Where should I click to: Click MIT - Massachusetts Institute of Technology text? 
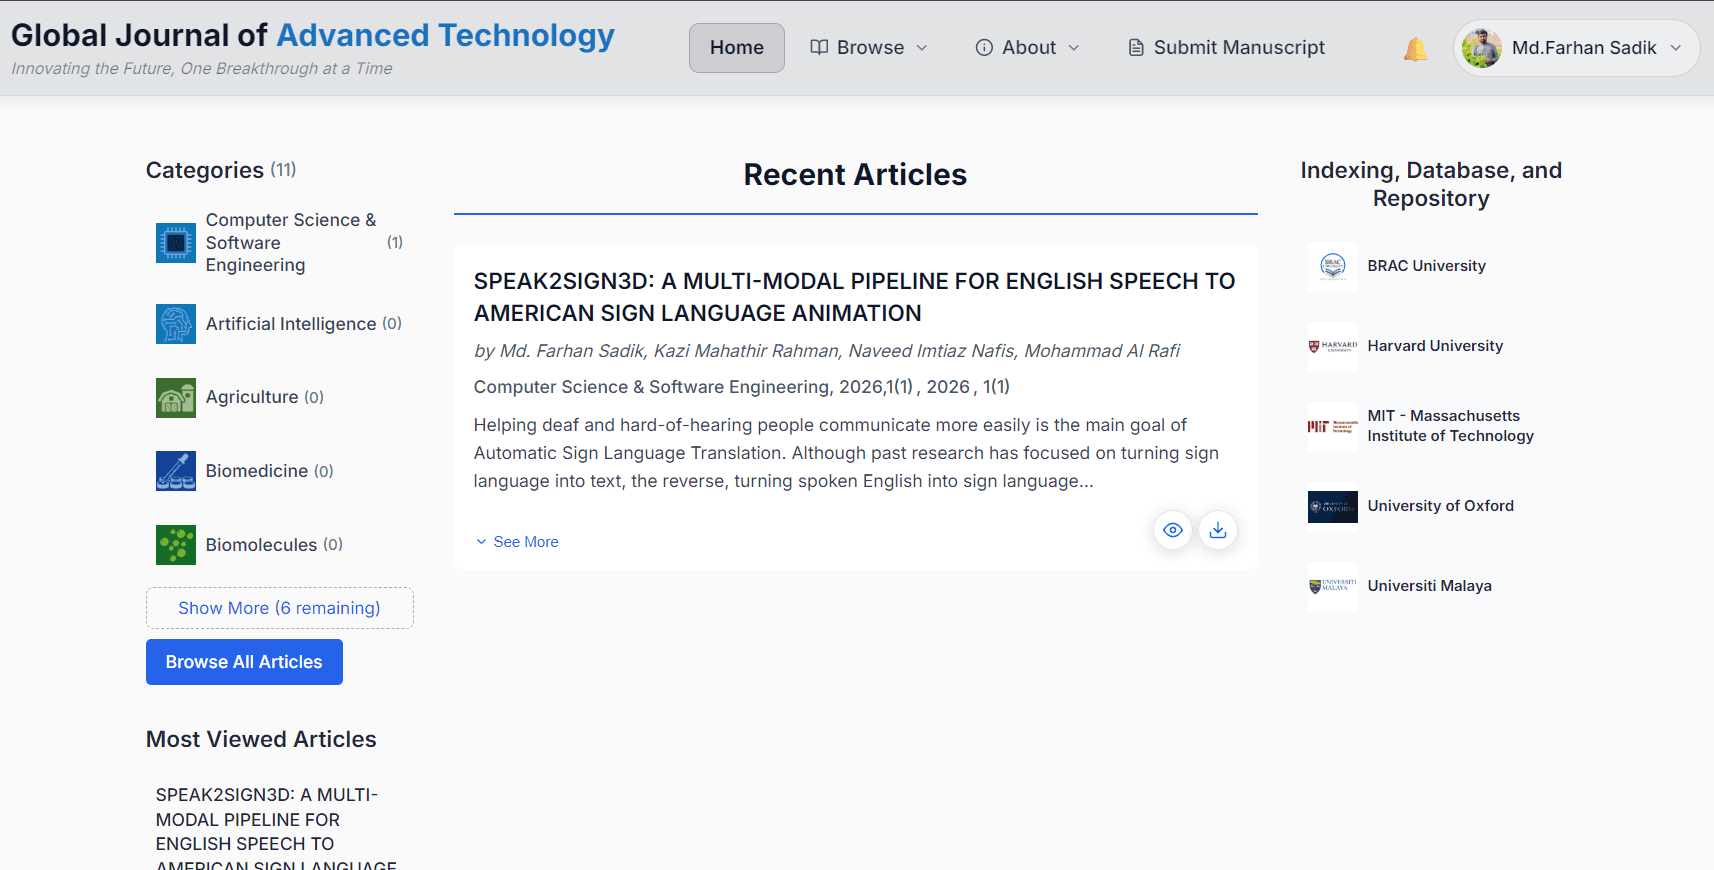(x=1451, y=426)
